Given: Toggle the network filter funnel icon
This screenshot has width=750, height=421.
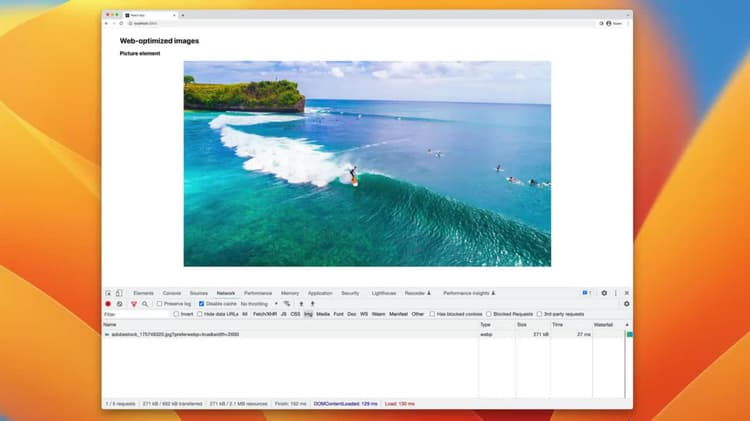Looking at the screenshot, I should coord(134,304).
